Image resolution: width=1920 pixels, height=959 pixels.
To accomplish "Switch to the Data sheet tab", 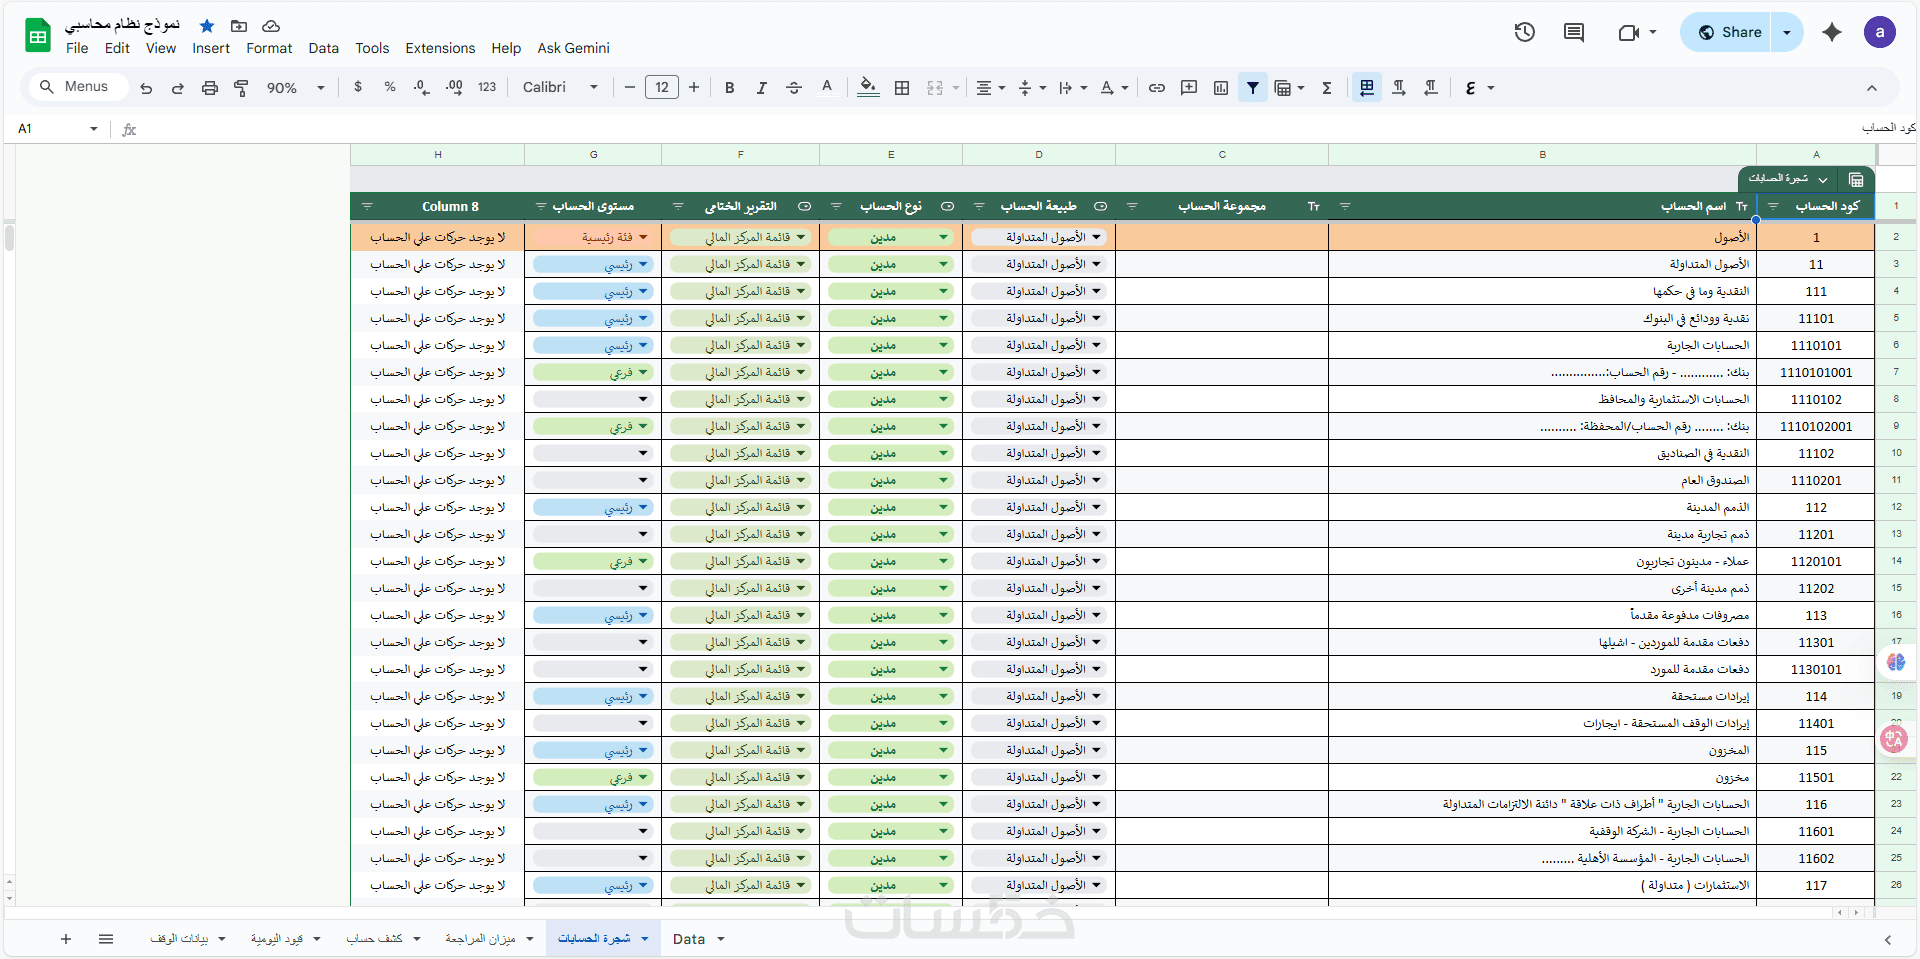I will click(688, 939).
